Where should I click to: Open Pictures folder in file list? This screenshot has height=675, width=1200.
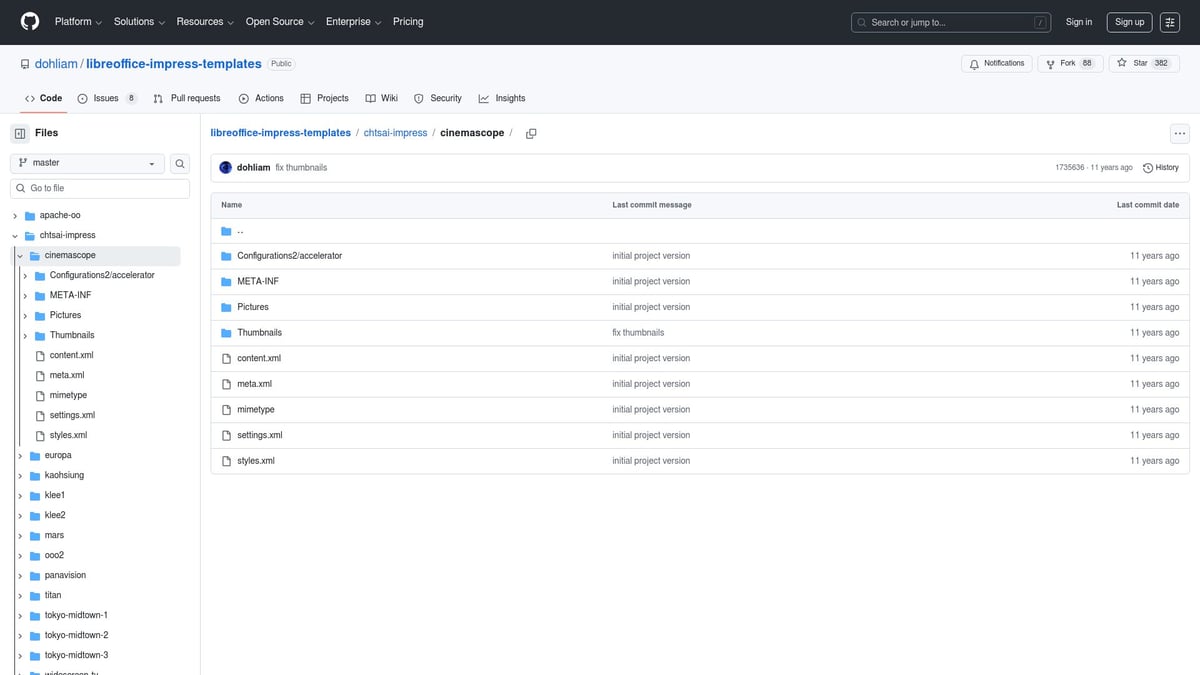click(x=253, y=307)
